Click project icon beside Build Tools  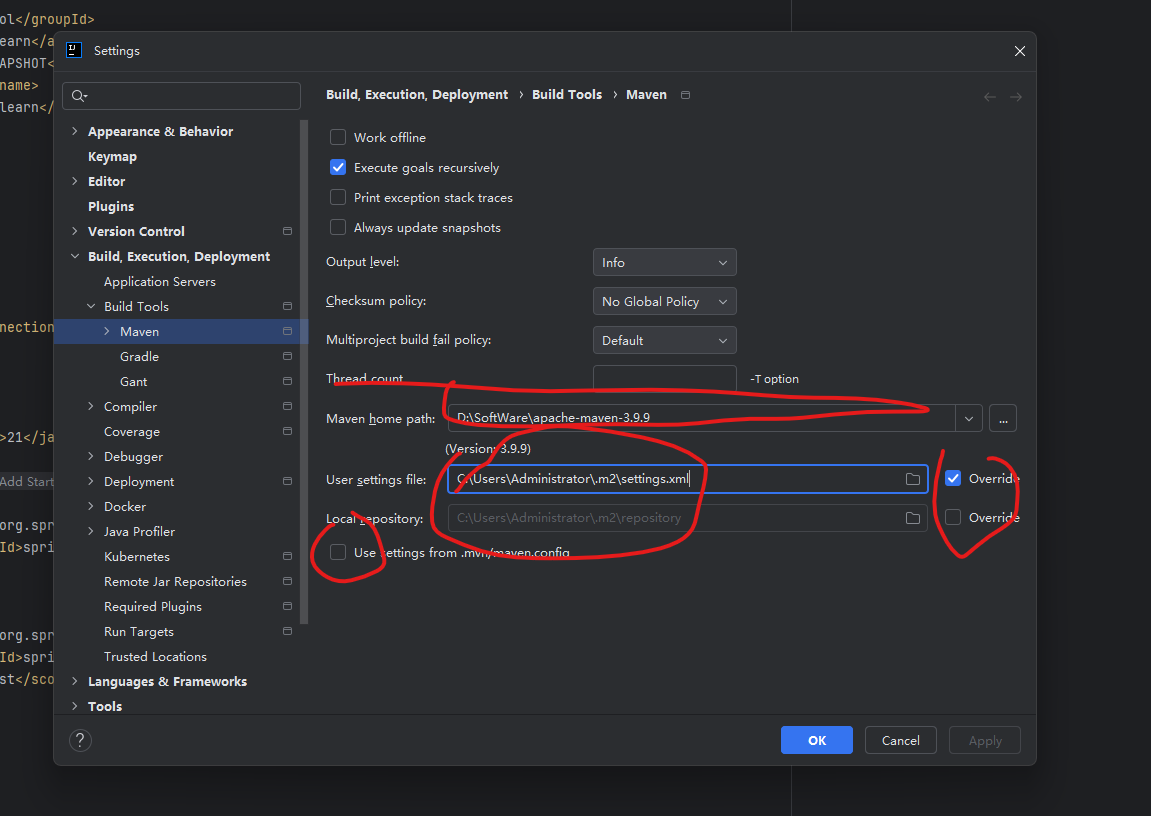[x=287, y=306]
